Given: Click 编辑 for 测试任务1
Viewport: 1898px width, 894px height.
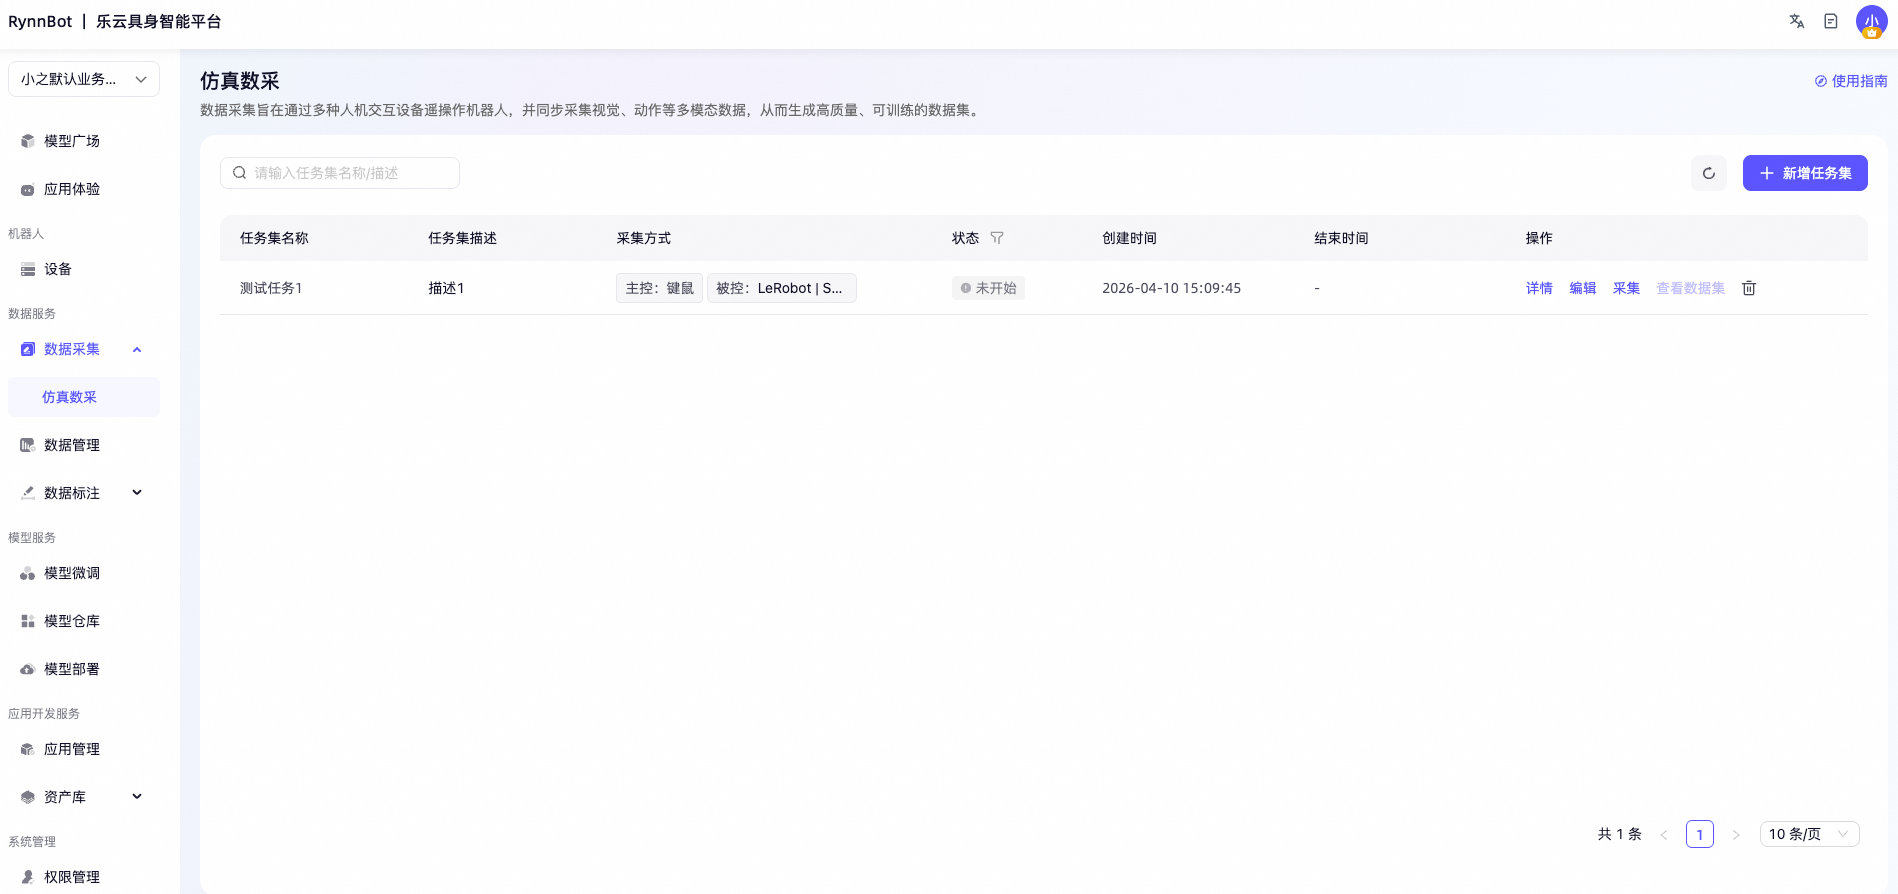Looking at the screenshot, I should pyautogui.click(x=1583, y=288).
